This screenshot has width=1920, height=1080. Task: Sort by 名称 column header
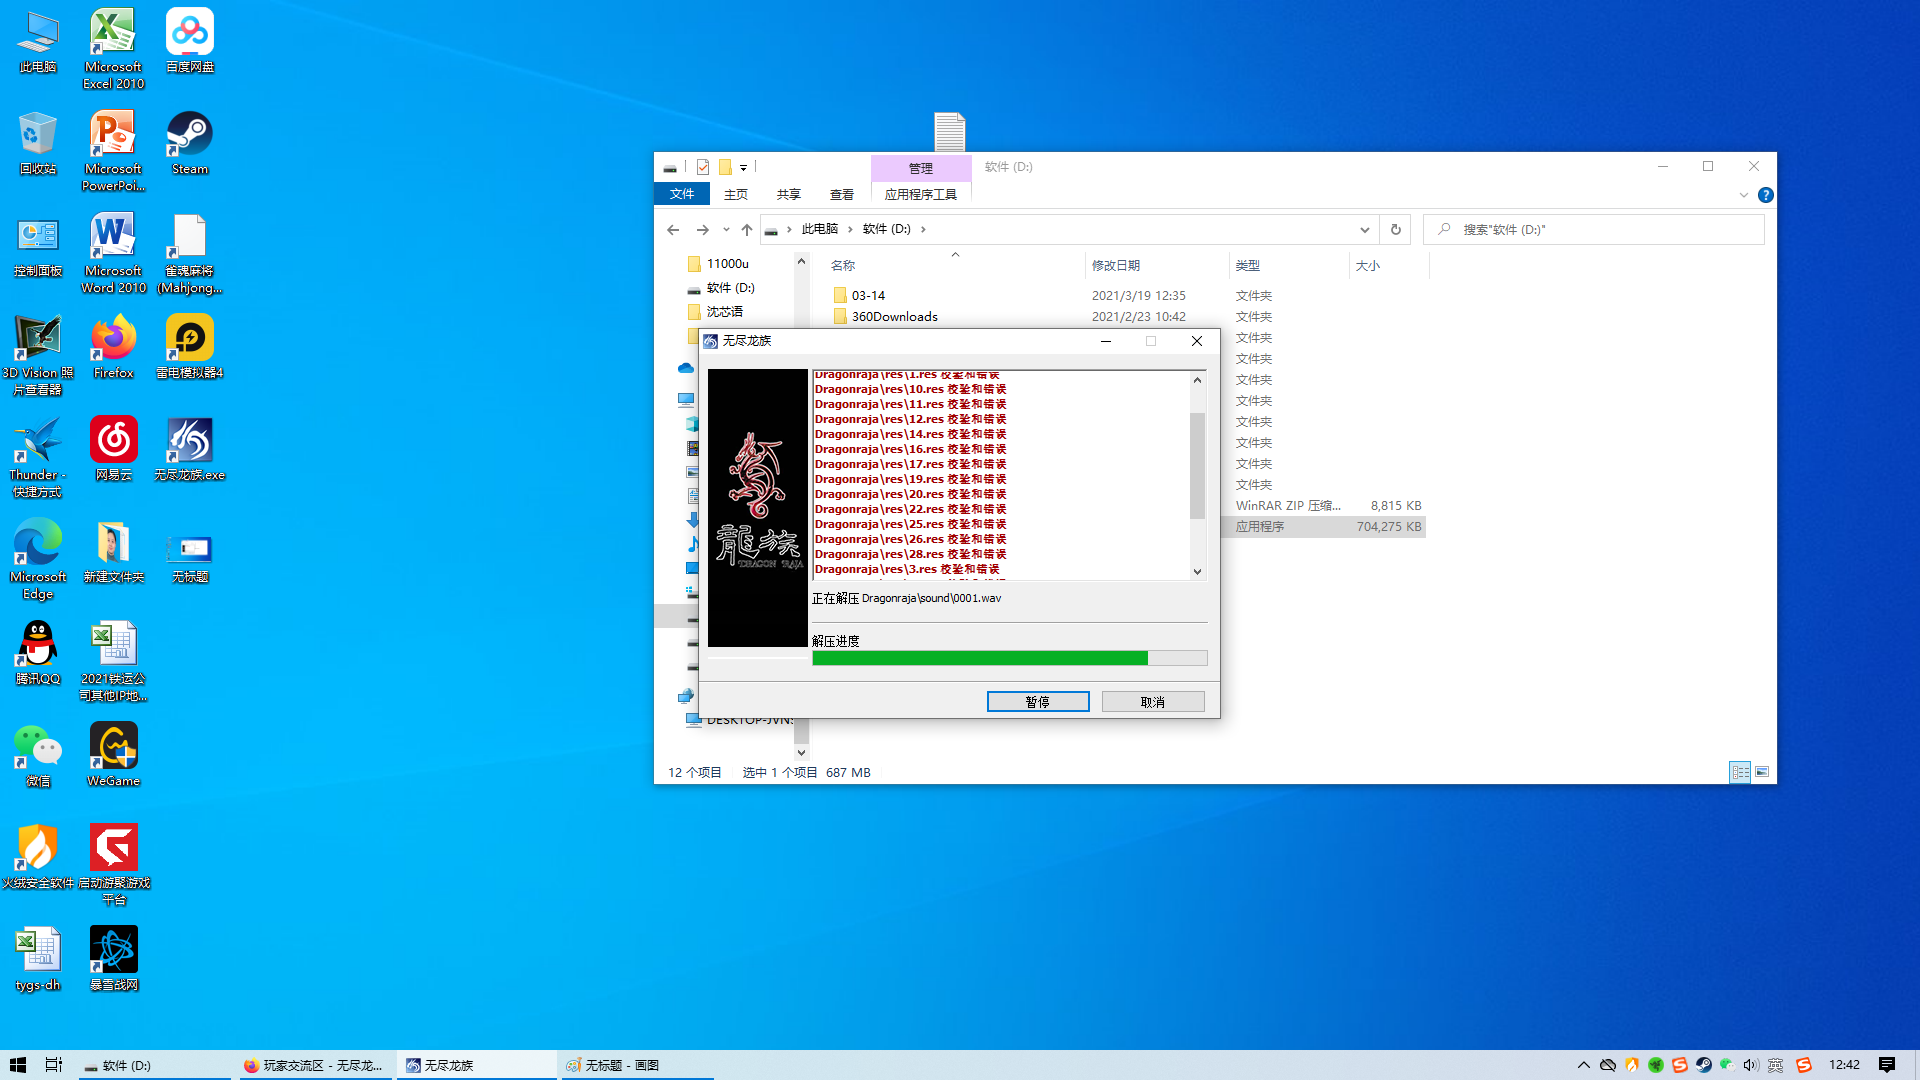[x=955, y=266]
